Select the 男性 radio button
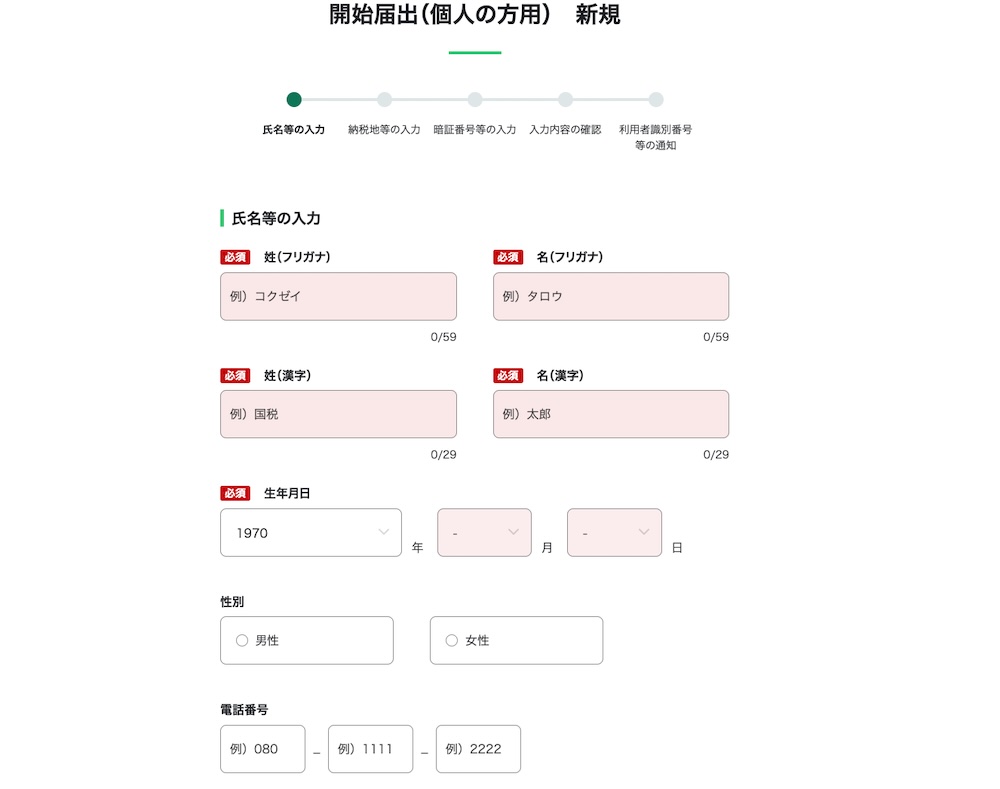1000x789 pixels. tap(242, 640)
